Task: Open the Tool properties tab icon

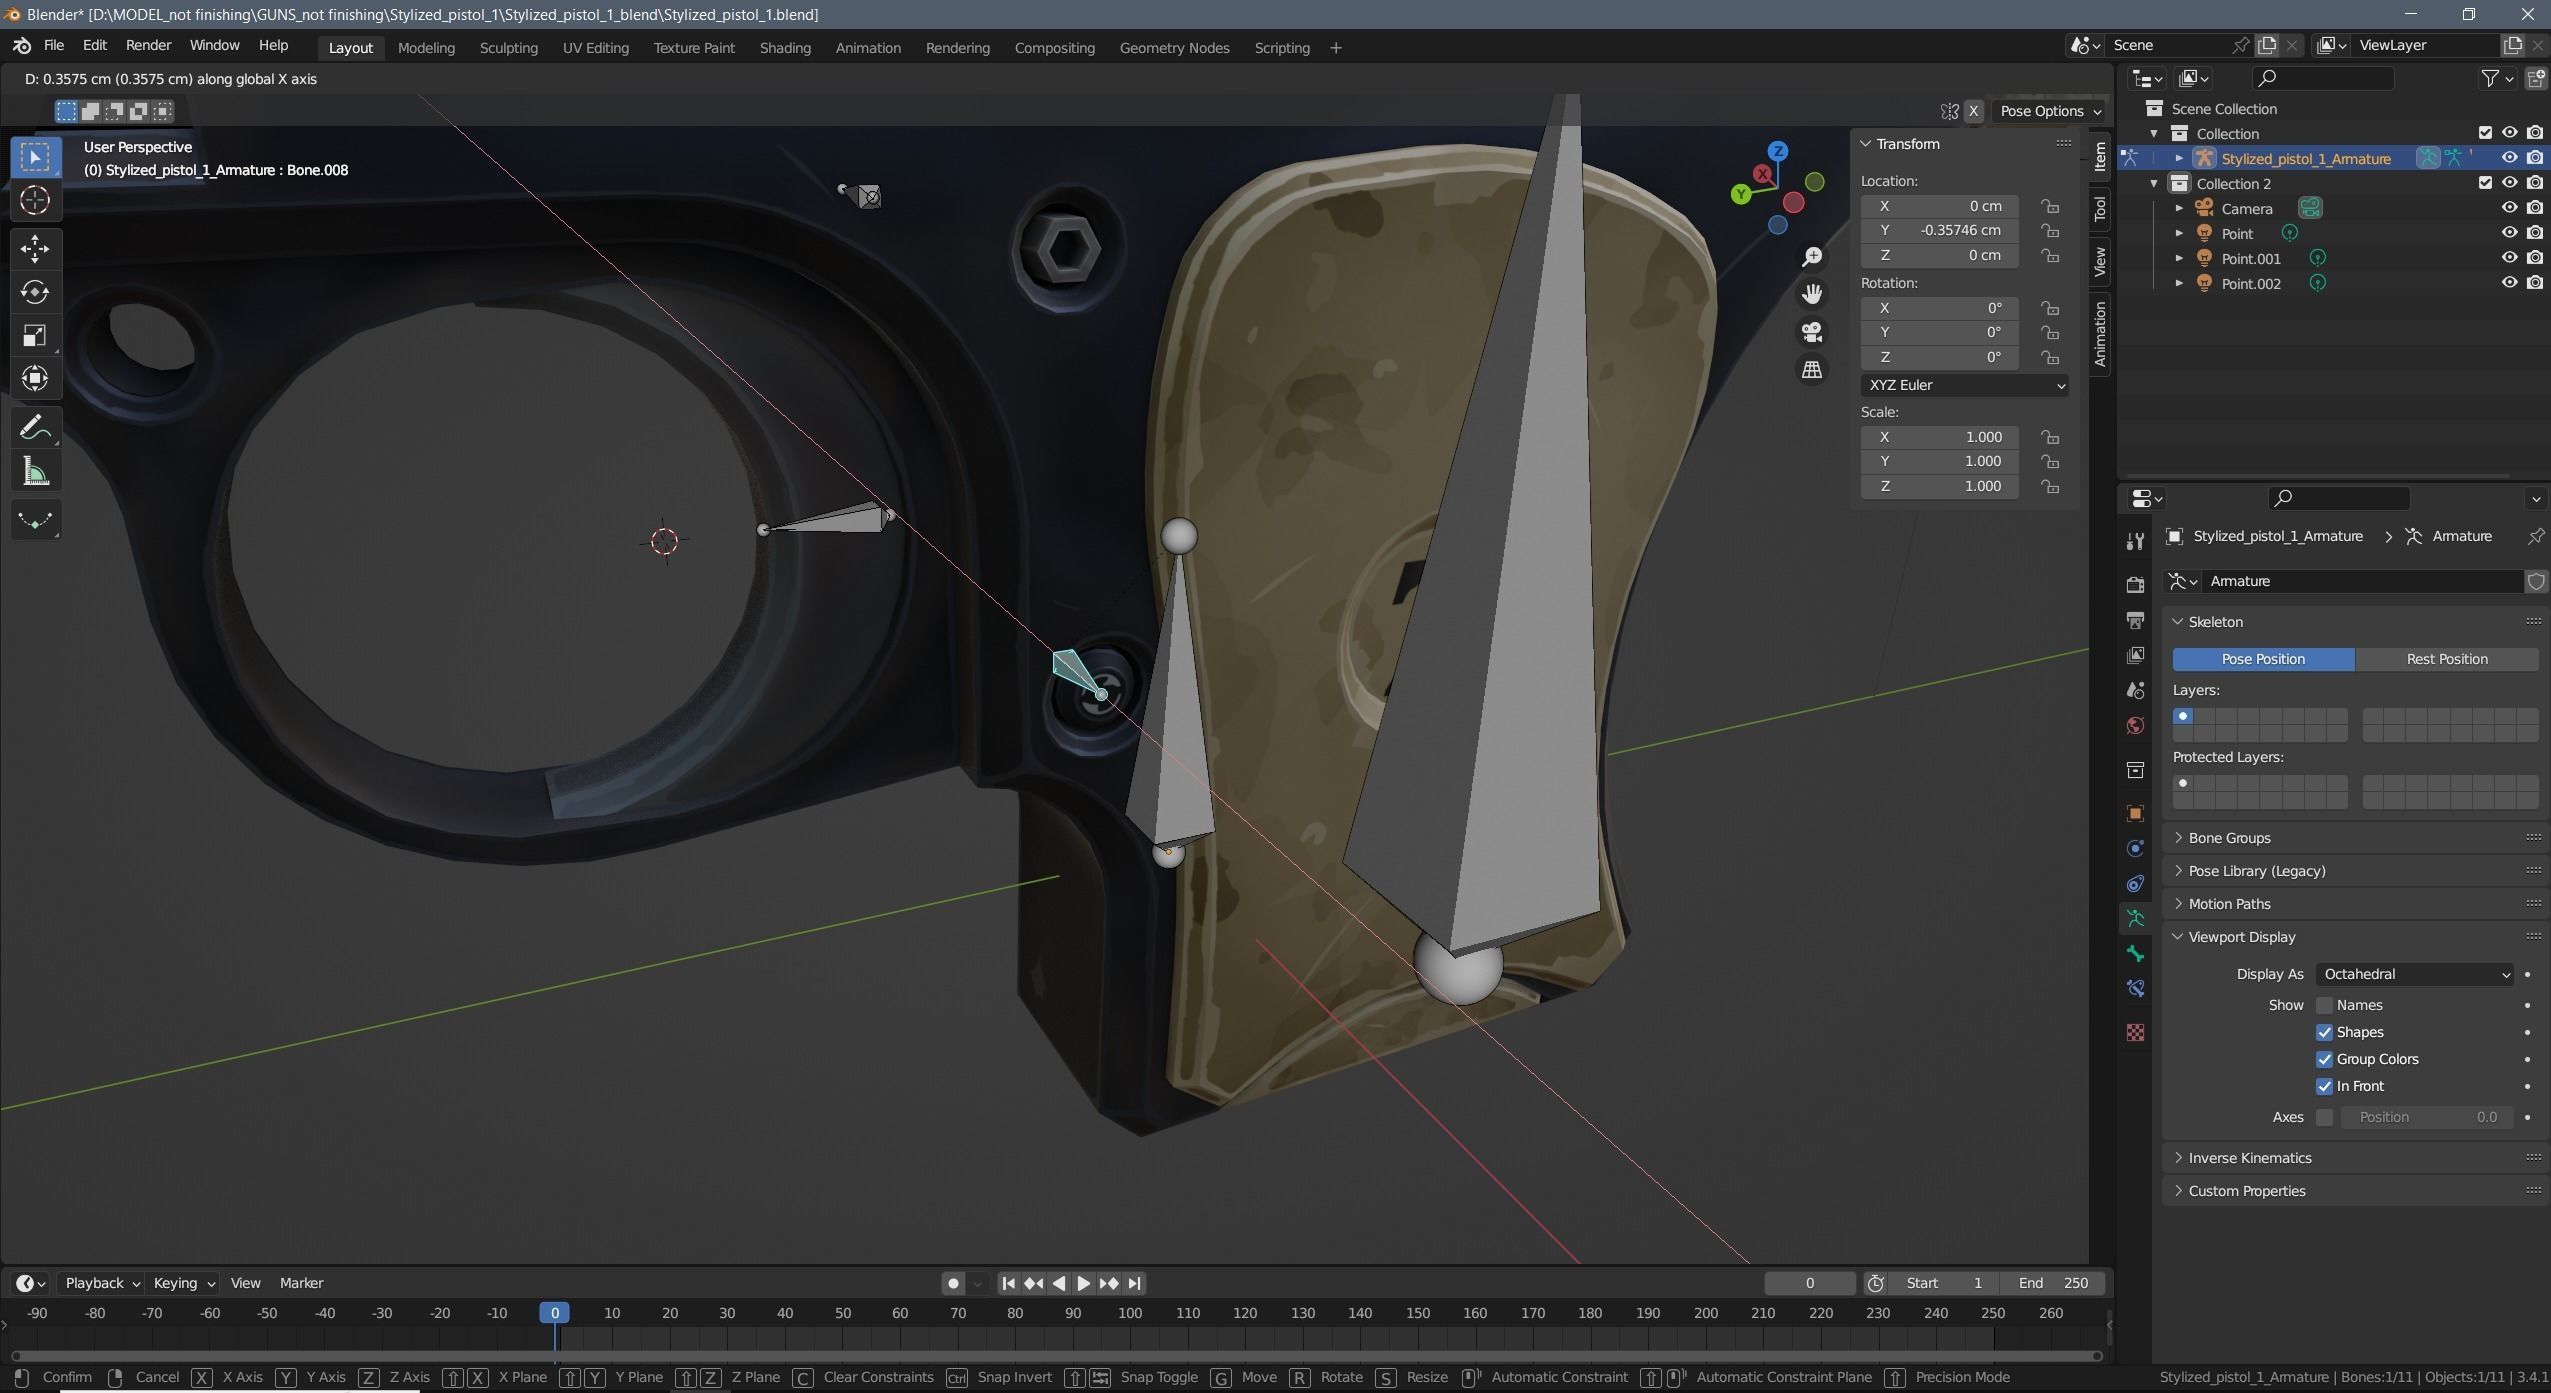Action: (2135, 541)
